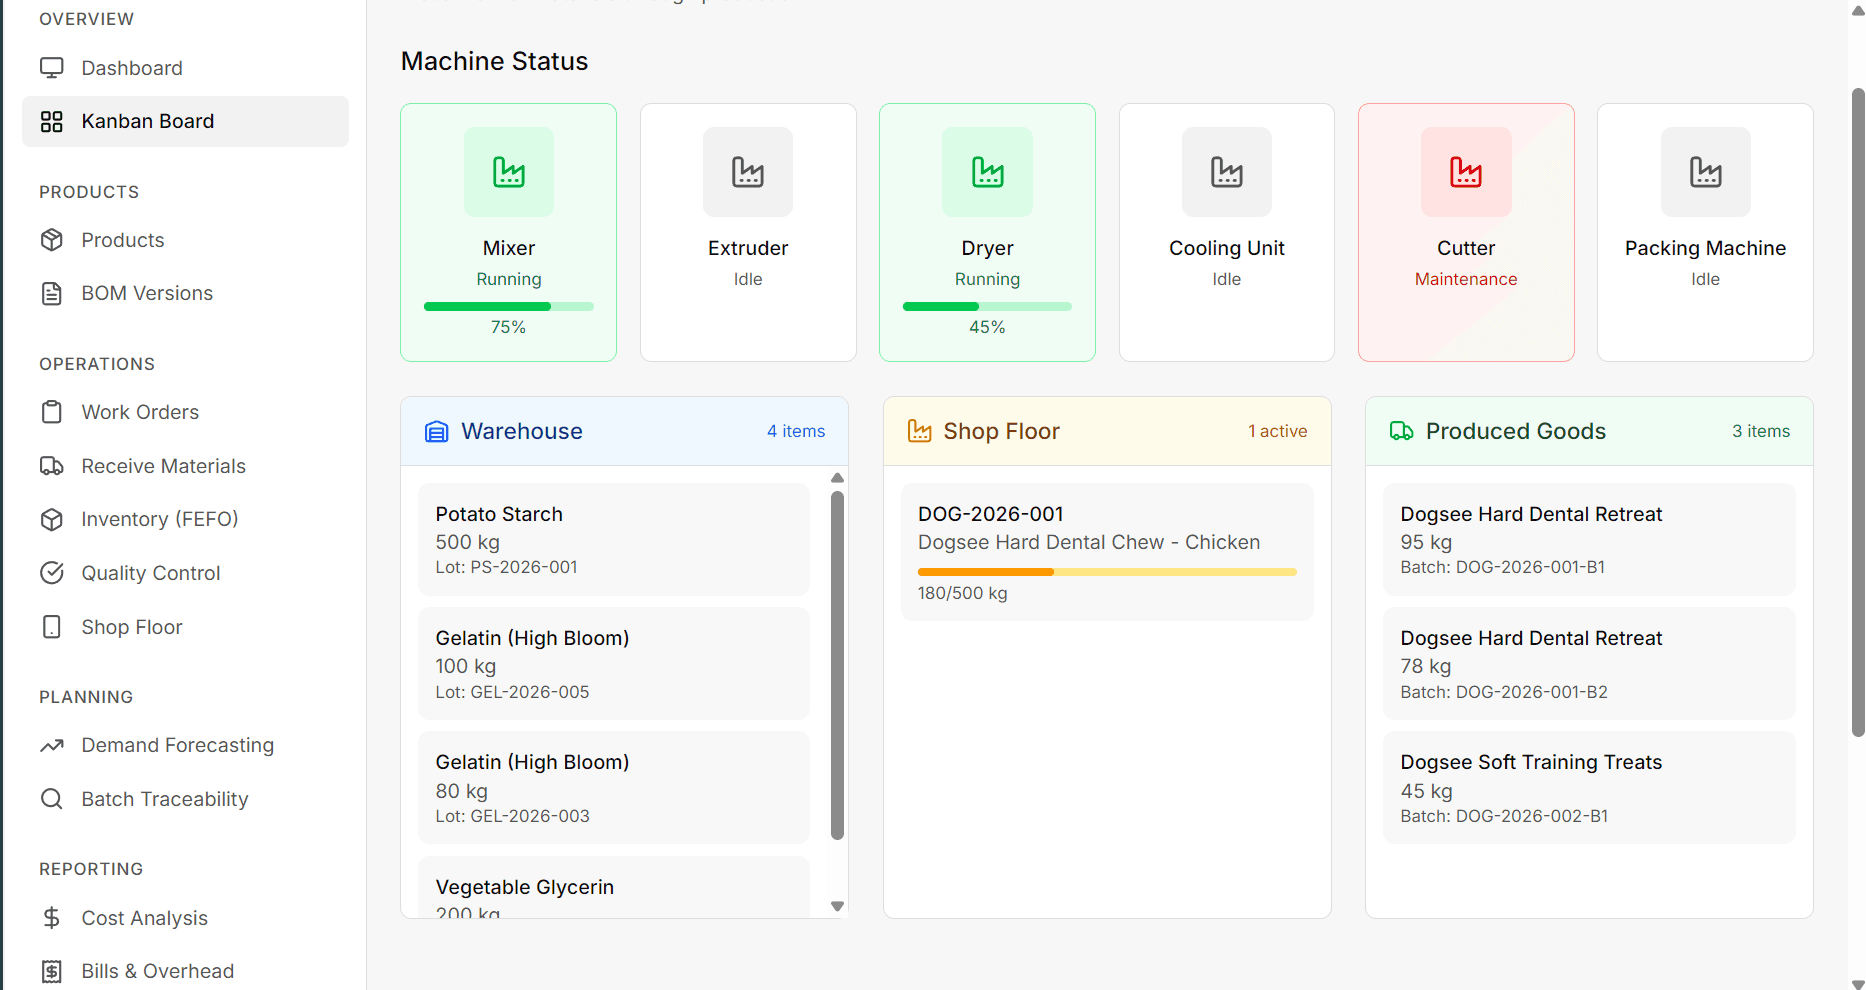Image resolution: width=1866 pixels, height=990 pixels.
Task: Click the green Produced Goods truck icon
Action: (x=1401, y=431)
